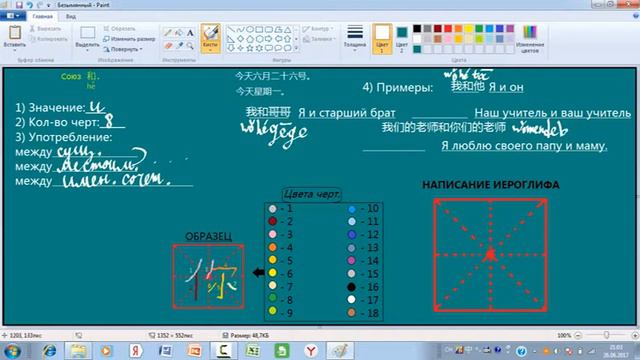Open the shape Outline (Контур) dropdown
Viewport: 640px width, 360px height.
tap(319, 29)
